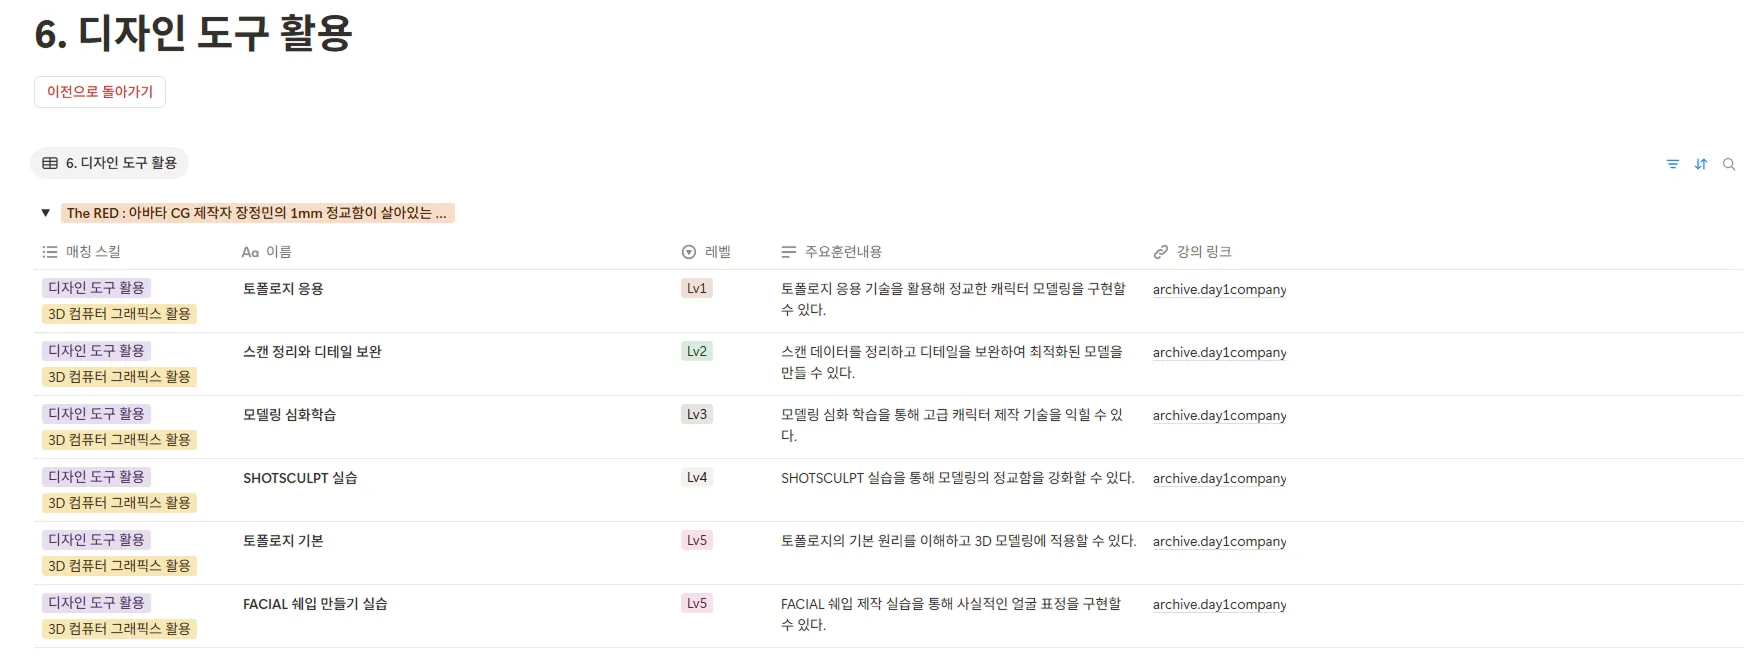Image resolution: width=1763 pixels, height=665 pixels.
Task: Select the 6. 디자인 도구 활용 view tab
Action: 120,163
